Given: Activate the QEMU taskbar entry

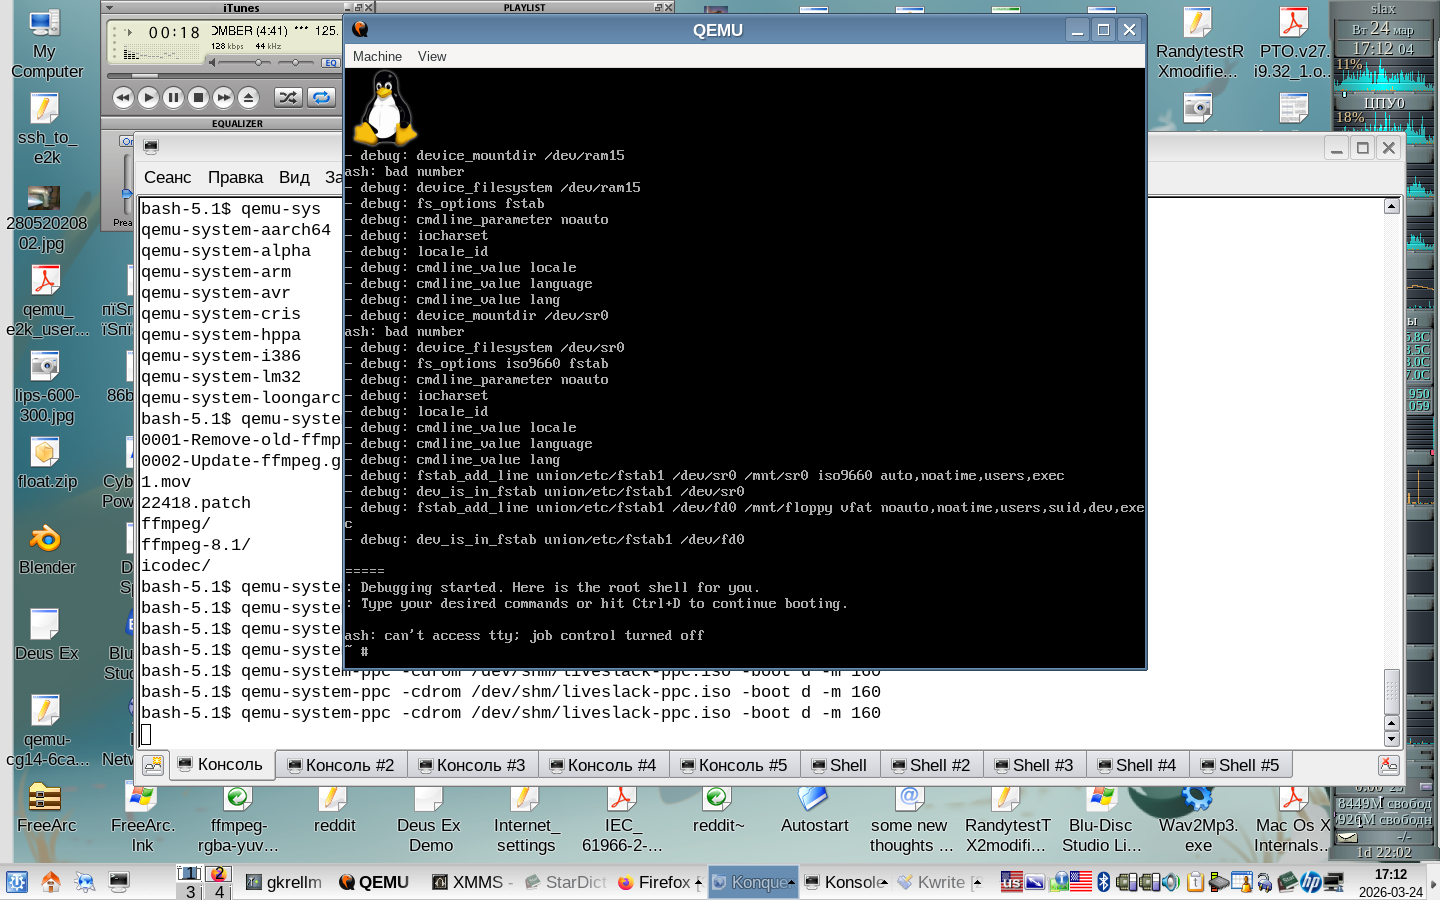Looking at the screenshot, I should (374, 882).
